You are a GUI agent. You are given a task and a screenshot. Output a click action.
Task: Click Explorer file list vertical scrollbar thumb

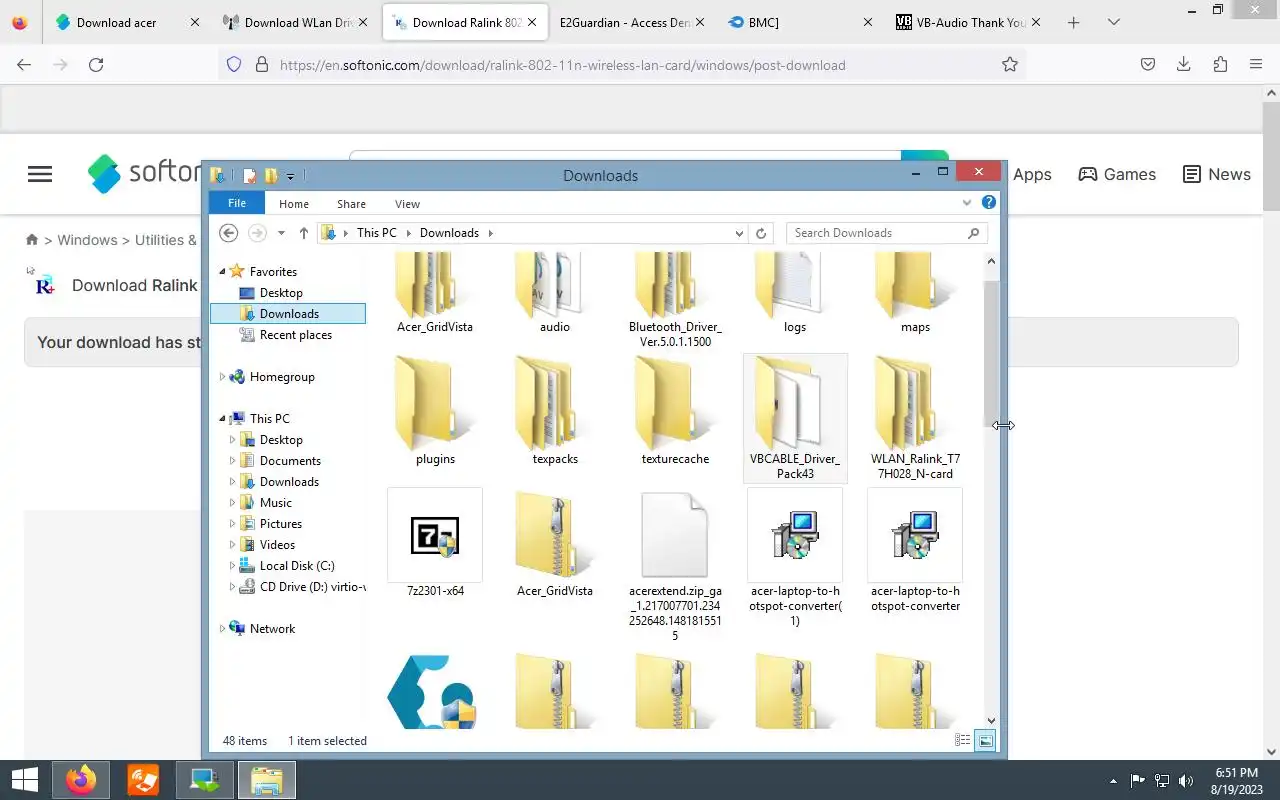point(991,352)
